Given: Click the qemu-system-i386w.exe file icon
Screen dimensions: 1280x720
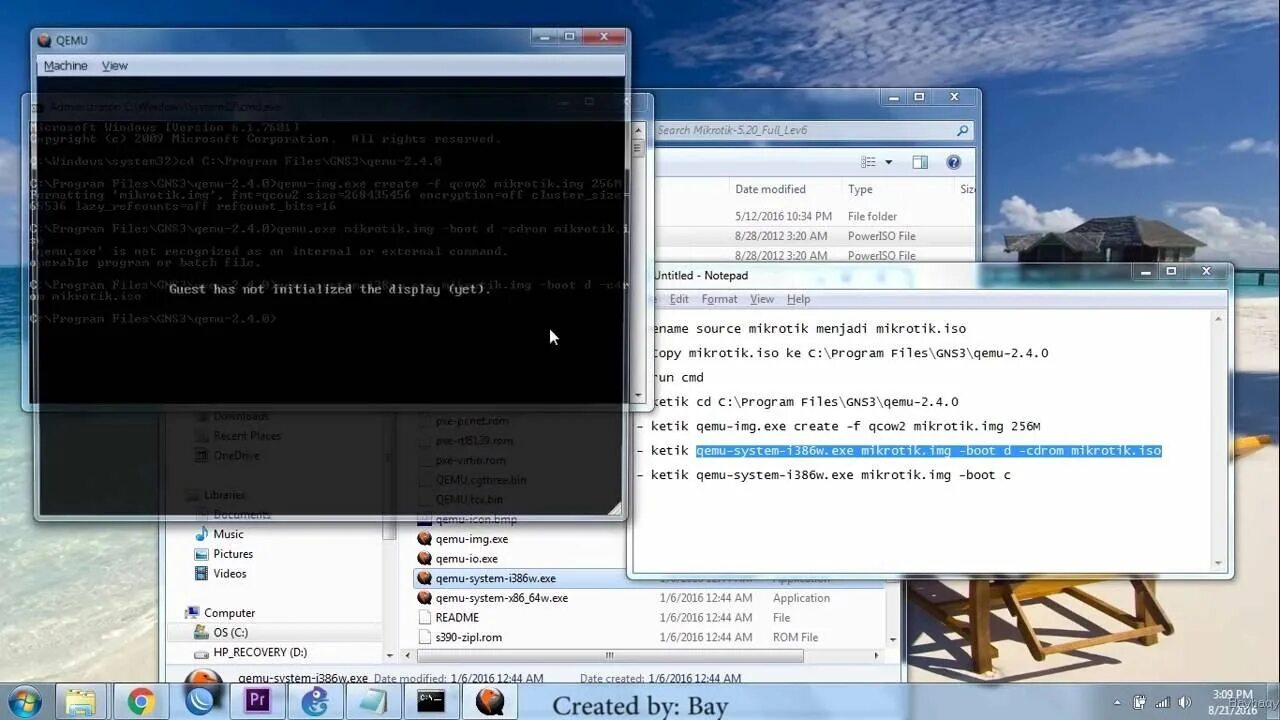Looking at the screenshot, I should click(424, 578).
